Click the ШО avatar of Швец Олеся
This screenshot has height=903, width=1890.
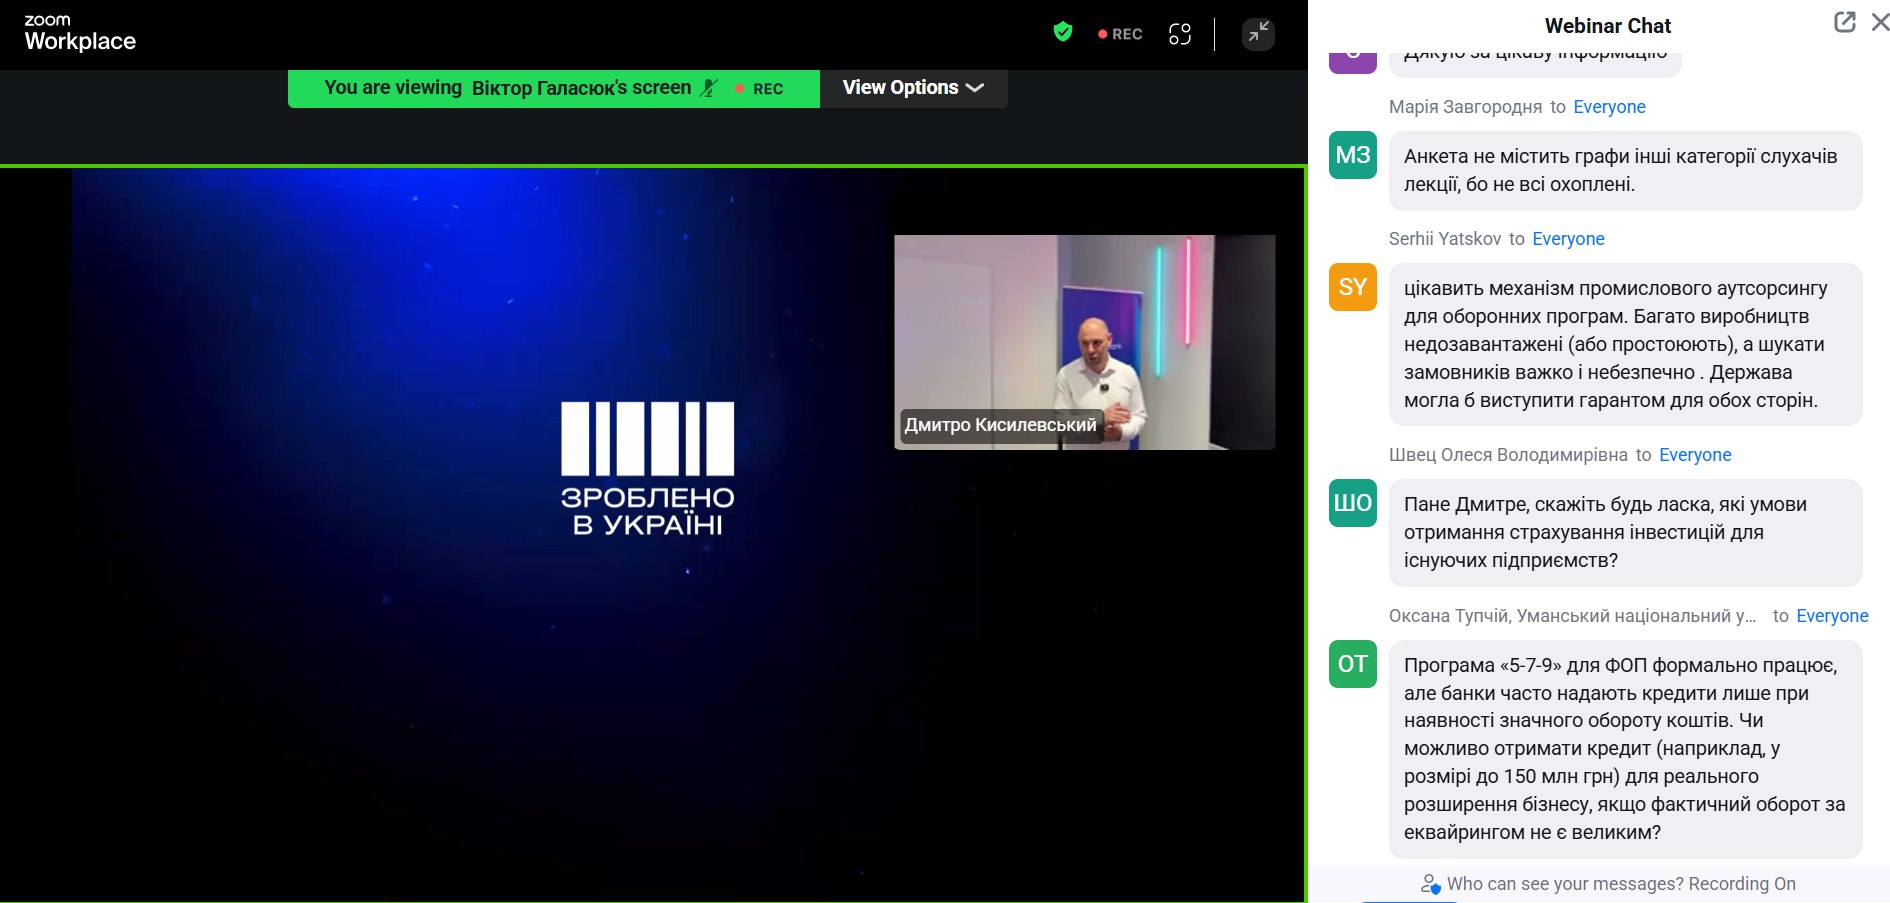1353,503
